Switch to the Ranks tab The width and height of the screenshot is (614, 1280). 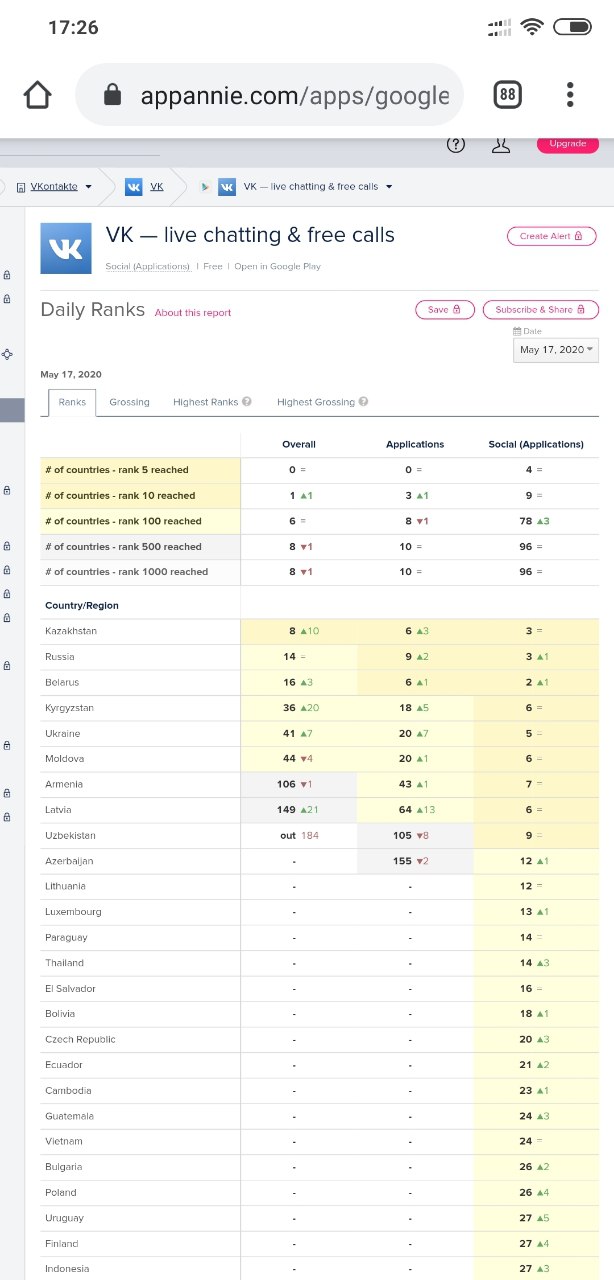tap(72, 402)
